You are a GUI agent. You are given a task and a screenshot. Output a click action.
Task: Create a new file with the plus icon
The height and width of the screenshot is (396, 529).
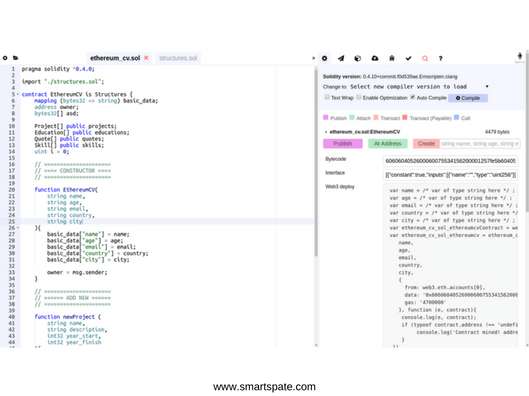[x=5, y=58]
